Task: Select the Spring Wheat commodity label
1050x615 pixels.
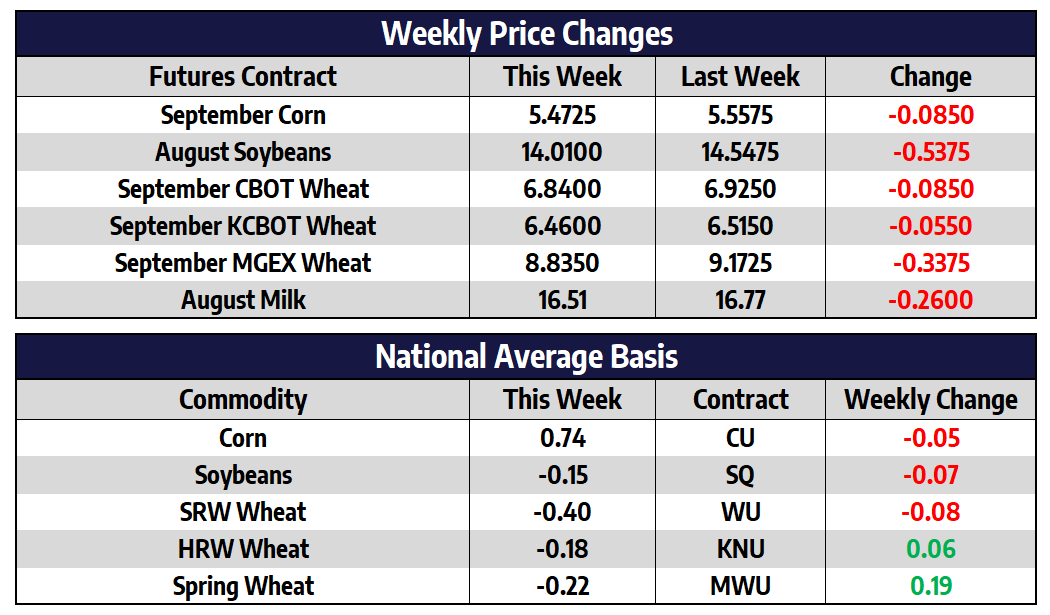Action: pyautogui.click(x=243, y=586)
